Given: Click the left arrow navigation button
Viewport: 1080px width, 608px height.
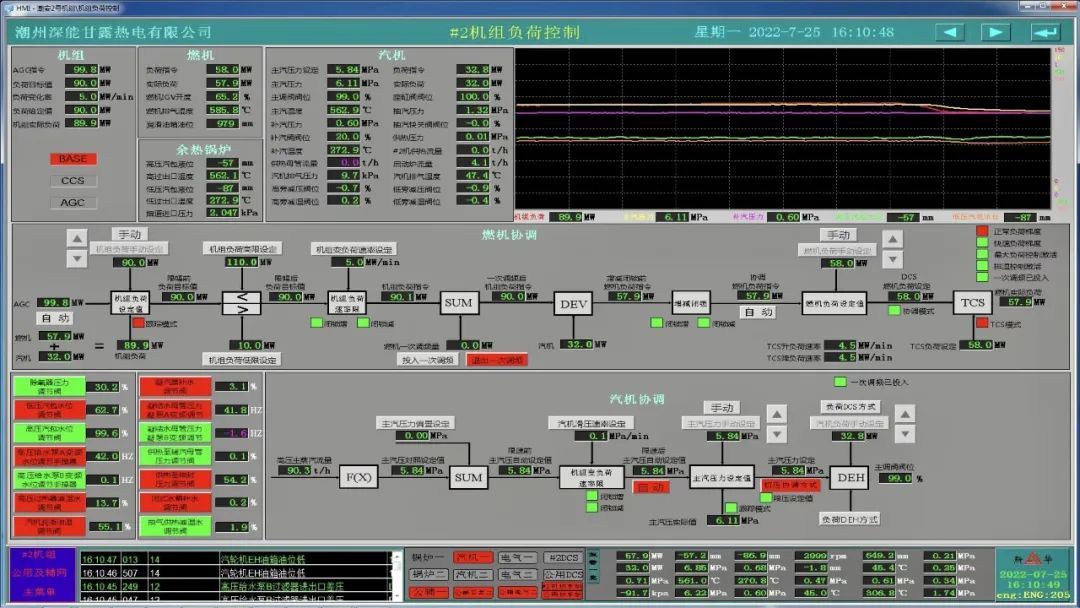Looking at the screenshot, I should pyautogui.click(x=949, y=32).
